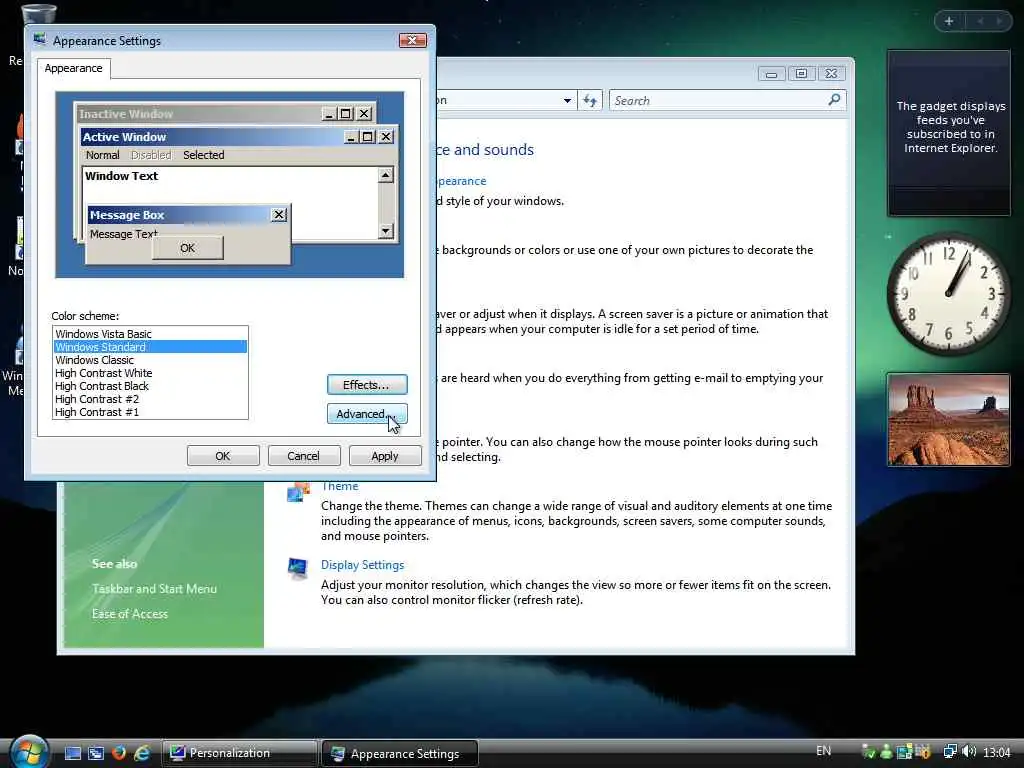1024x768 pixels.
Task: Click the network icon in the system tray
Action: click(x=950, y=752)
